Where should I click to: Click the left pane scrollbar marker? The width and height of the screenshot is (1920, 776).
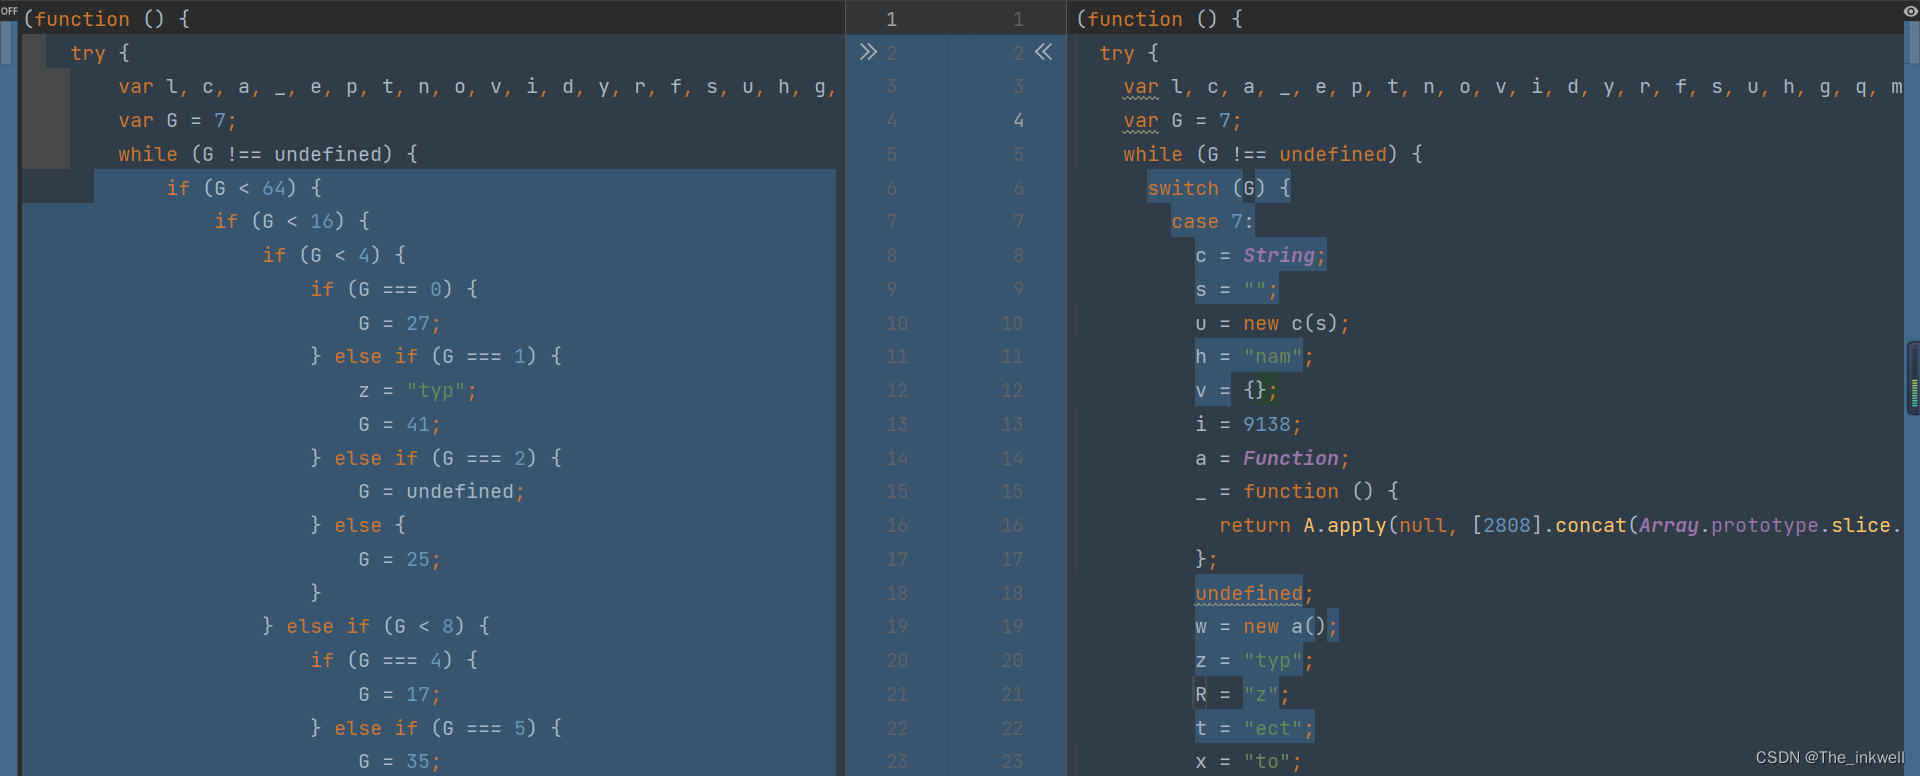tap(6, 42)
